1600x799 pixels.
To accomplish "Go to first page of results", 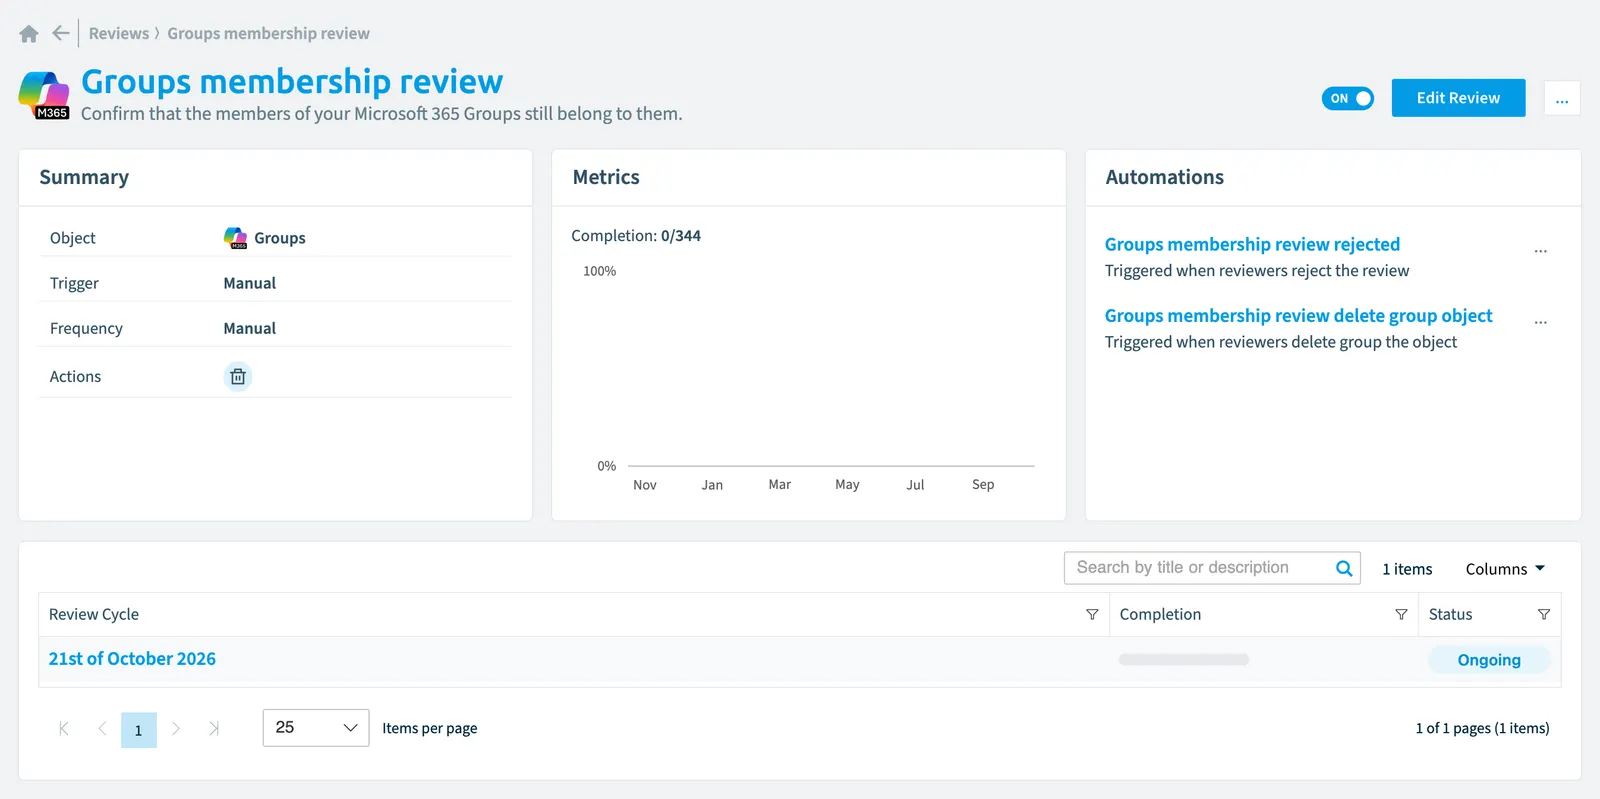I will pos(64,729).
